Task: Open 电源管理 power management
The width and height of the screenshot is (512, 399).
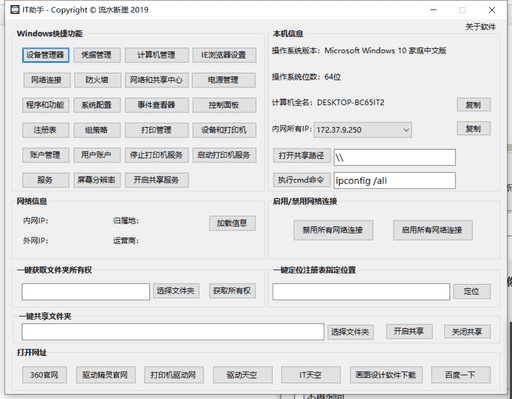Action: [224, 80]
